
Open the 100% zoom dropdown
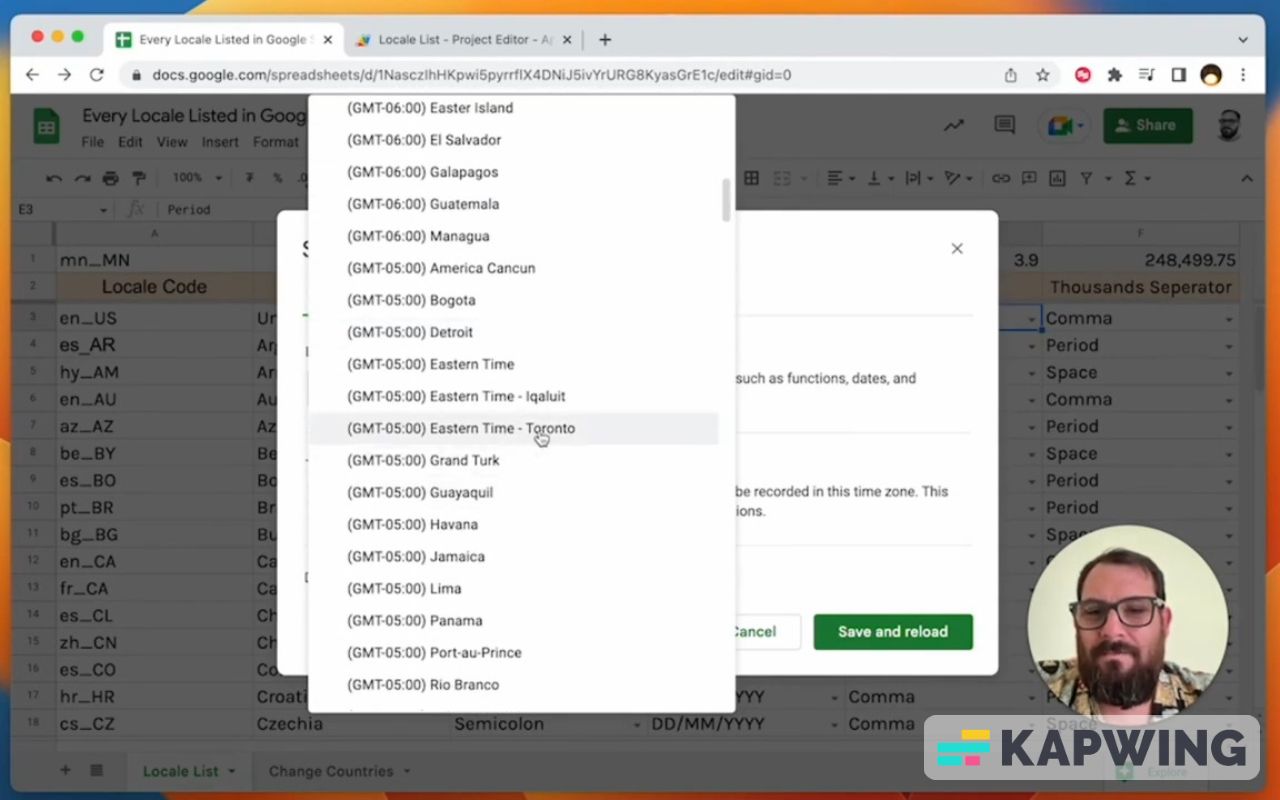197,178
